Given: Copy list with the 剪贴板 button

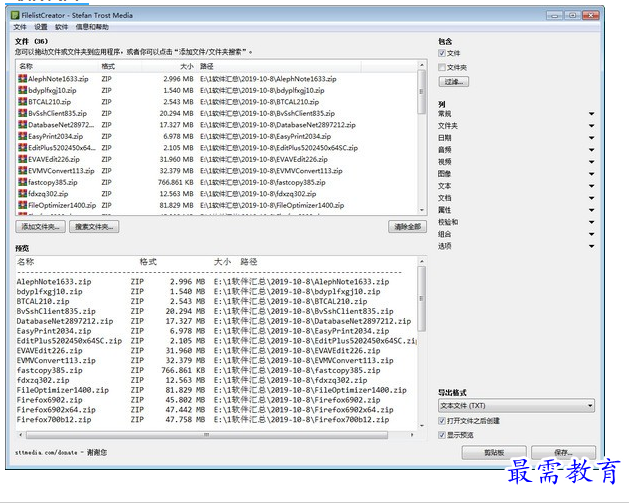Looking at the screenshot, I should 494,452.
